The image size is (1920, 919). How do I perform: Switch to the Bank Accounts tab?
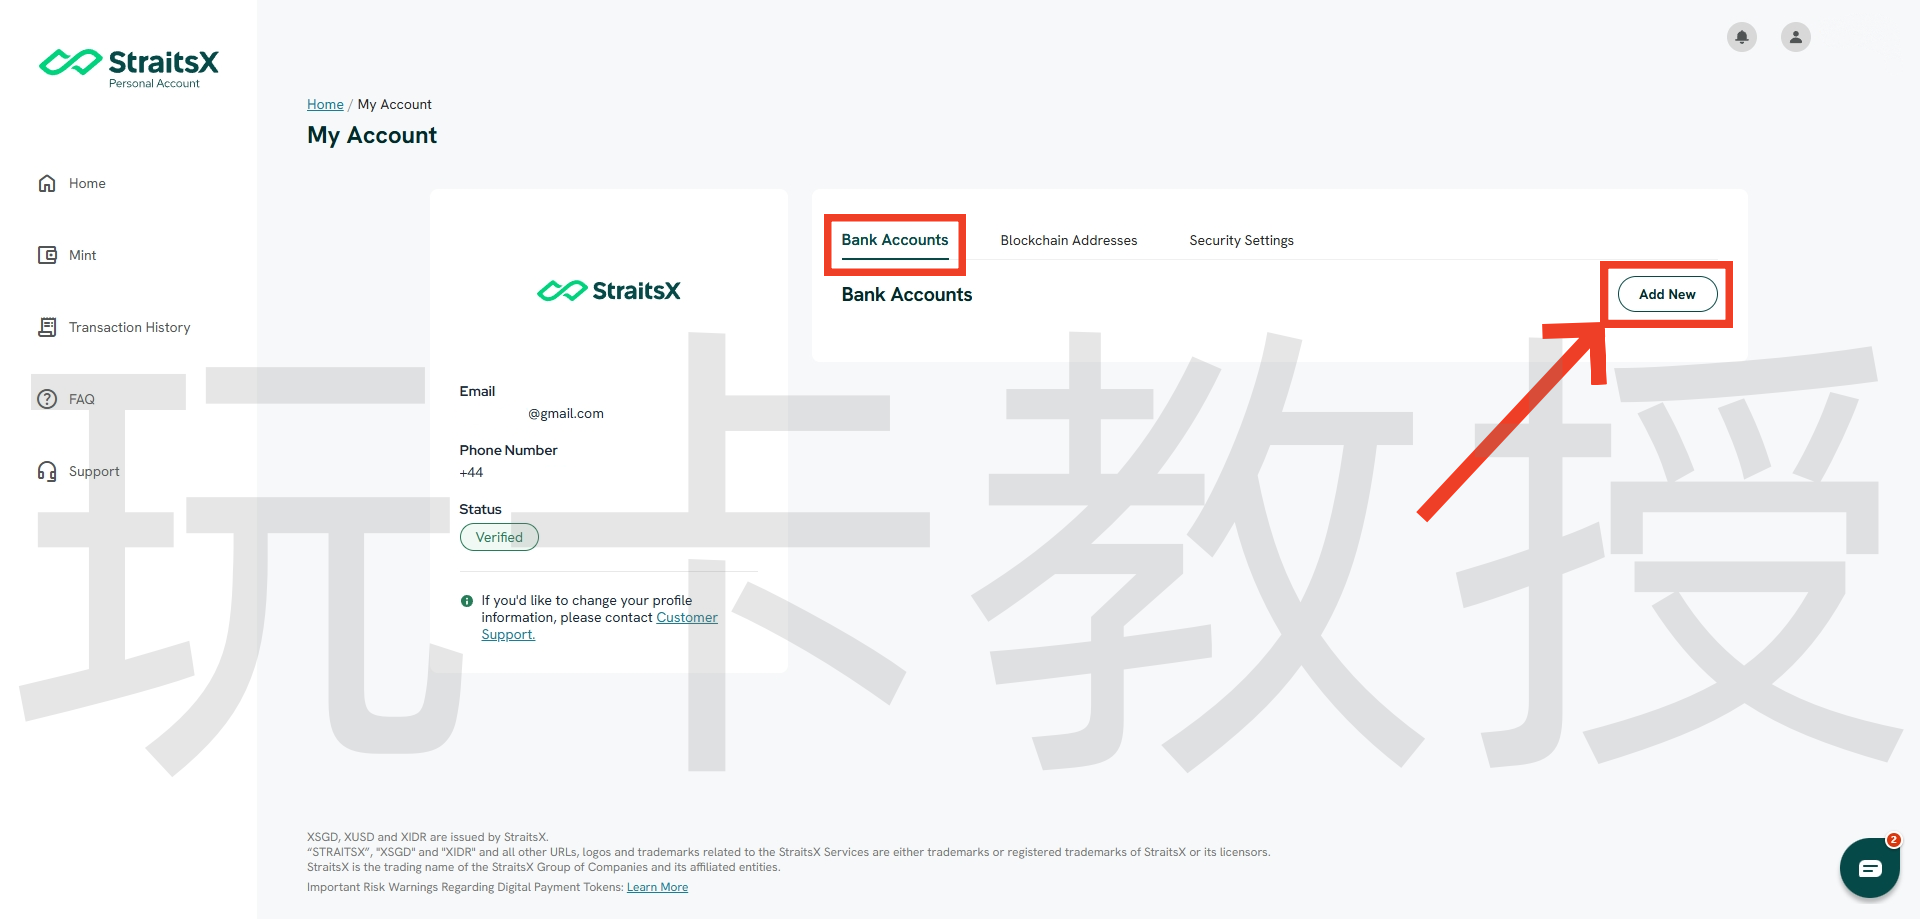pos(894,240)
